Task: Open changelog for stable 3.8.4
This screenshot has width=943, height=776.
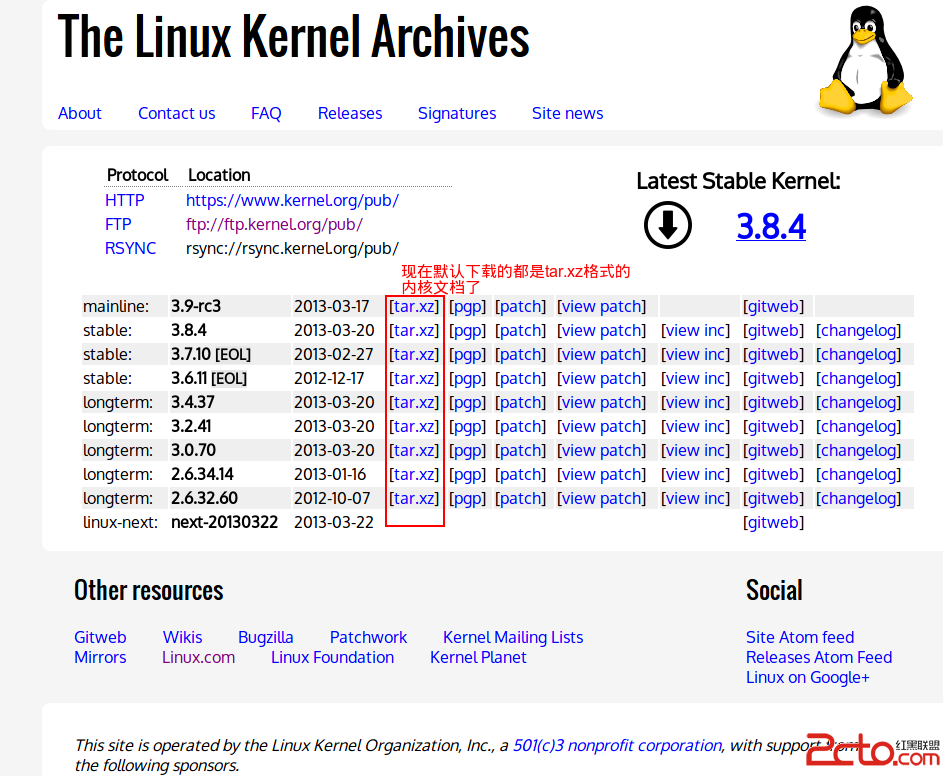Action: tap(858, 330)
